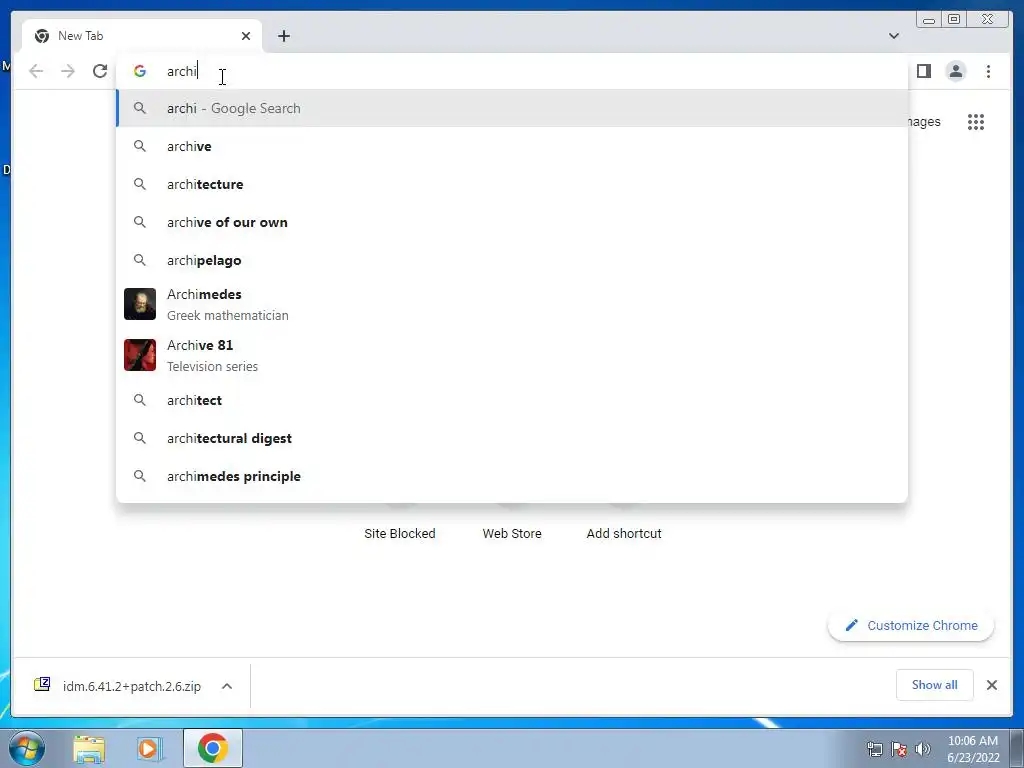Select the New Tab tab
Screen dimensions: 1024x768
142,36
